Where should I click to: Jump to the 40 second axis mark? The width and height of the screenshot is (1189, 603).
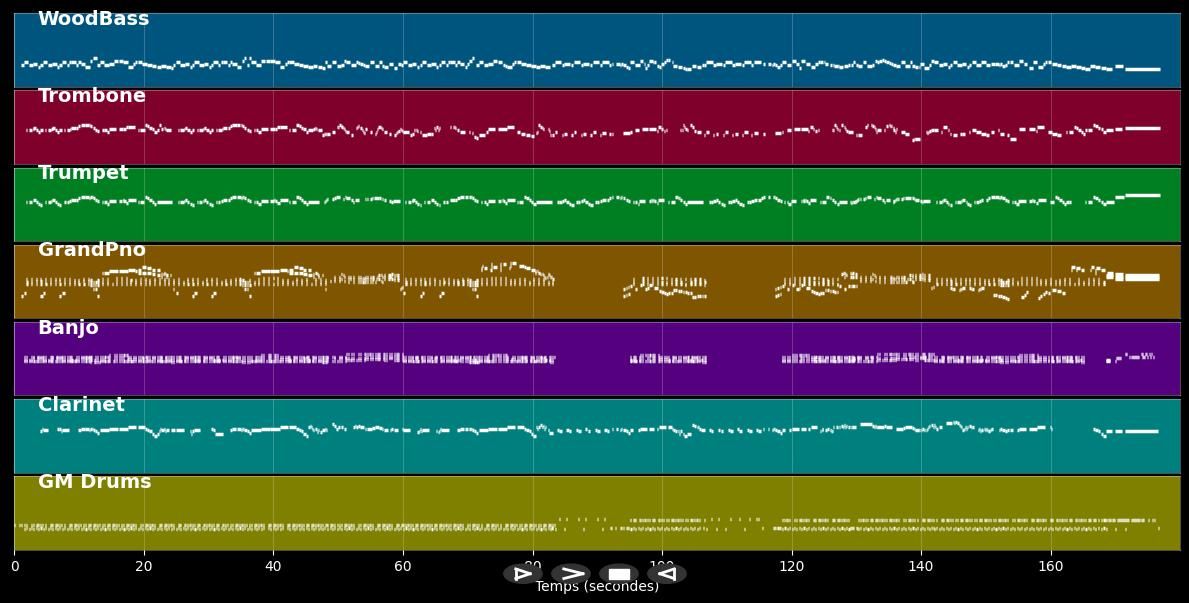click(x=273, y=567)
